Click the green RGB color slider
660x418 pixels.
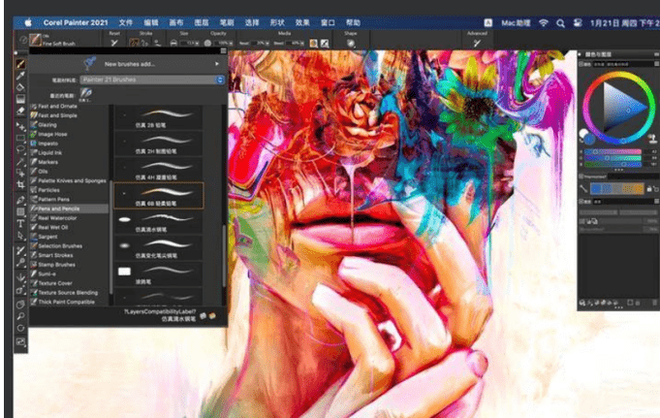point(613,158)
